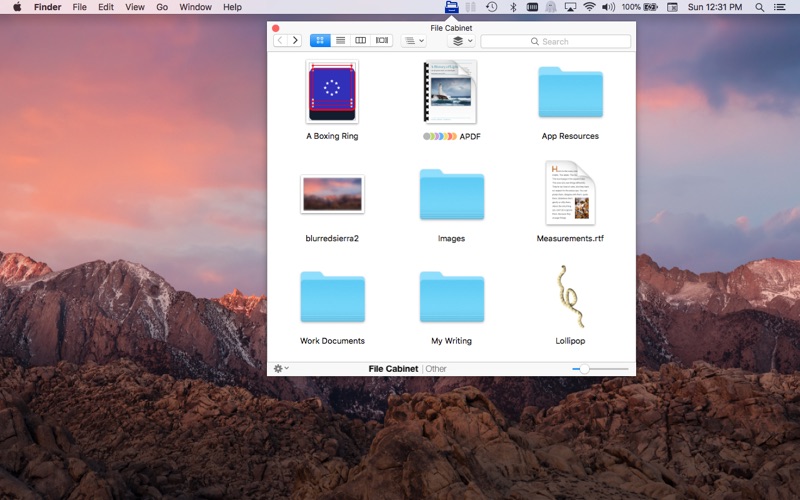Click the Bluetooth status icon

513,7
